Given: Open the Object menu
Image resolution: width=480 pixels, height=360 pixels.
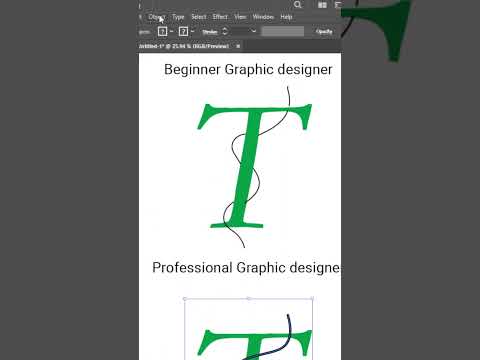Looking at the screenshot, I should (x=156, y=17).
